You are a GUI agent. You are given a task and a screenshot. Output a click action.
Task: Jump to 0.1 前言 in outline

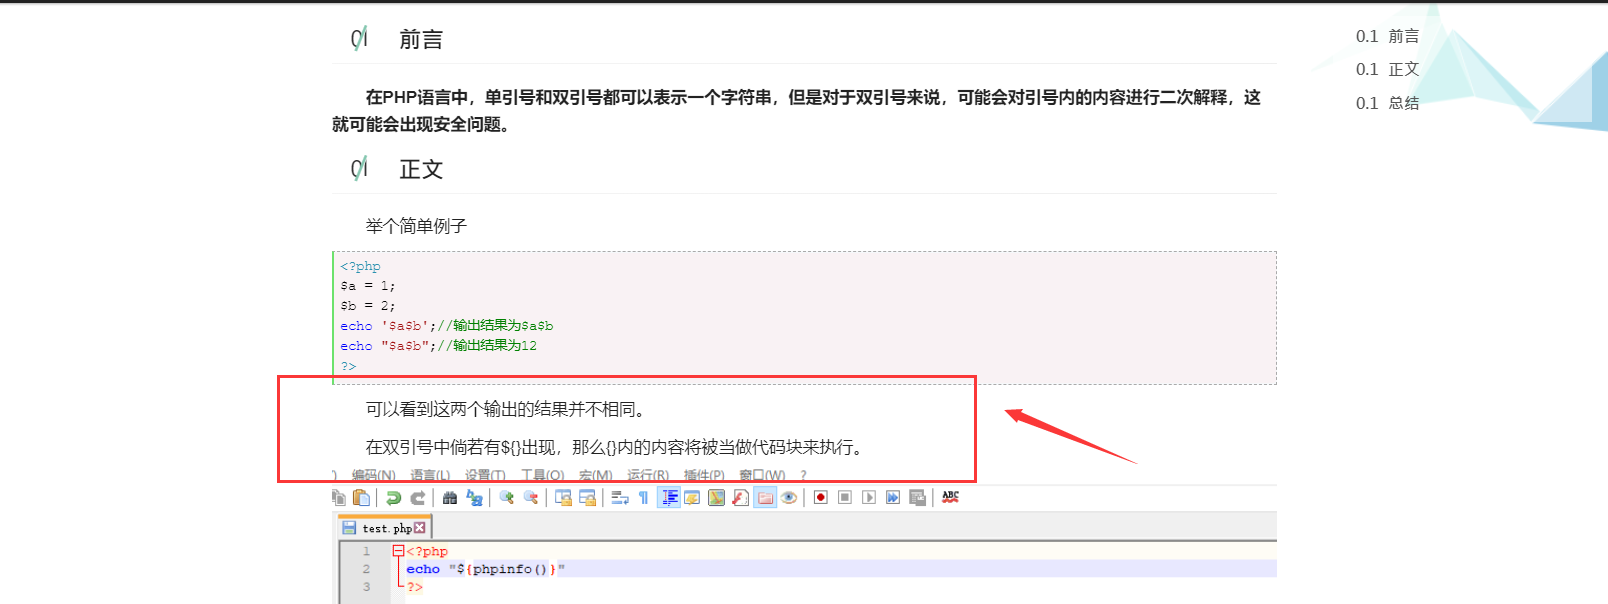(x=1387, y=36)
